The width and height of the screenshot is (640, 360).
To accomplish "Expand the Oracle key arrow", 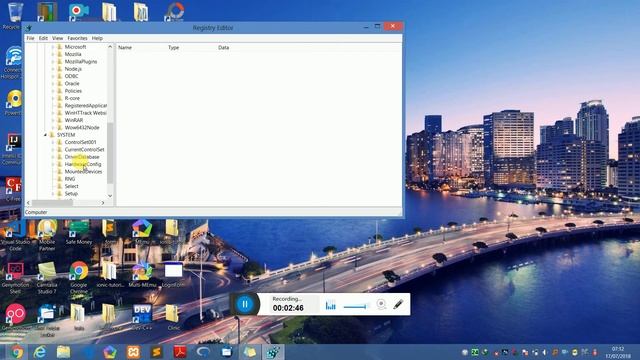I will point(53,84).
